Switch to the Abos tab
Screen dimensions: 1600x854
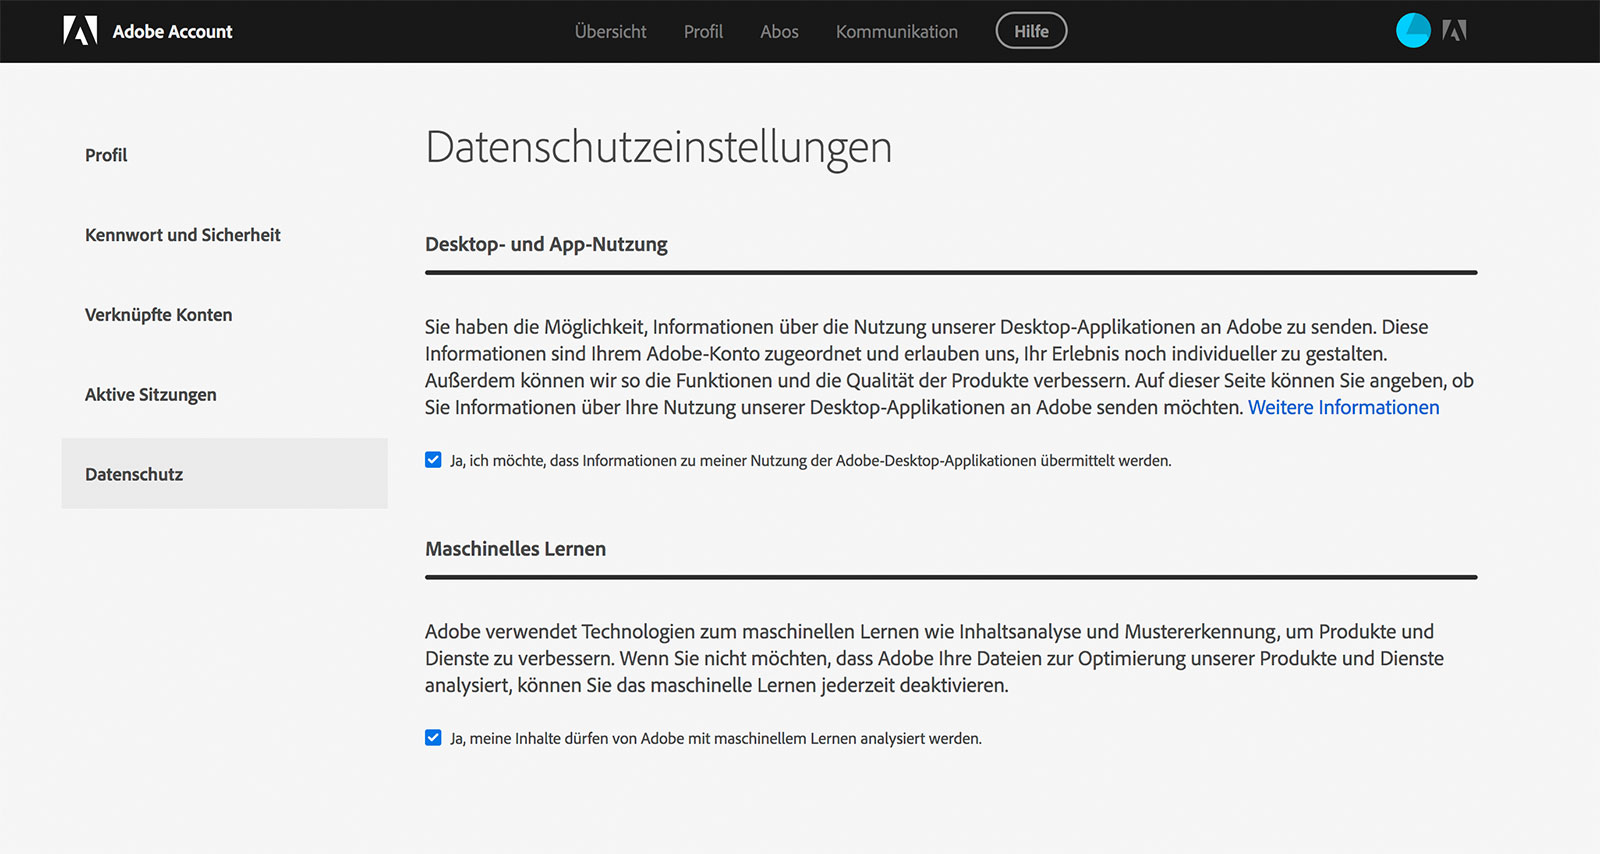click(x=779, y=31)
